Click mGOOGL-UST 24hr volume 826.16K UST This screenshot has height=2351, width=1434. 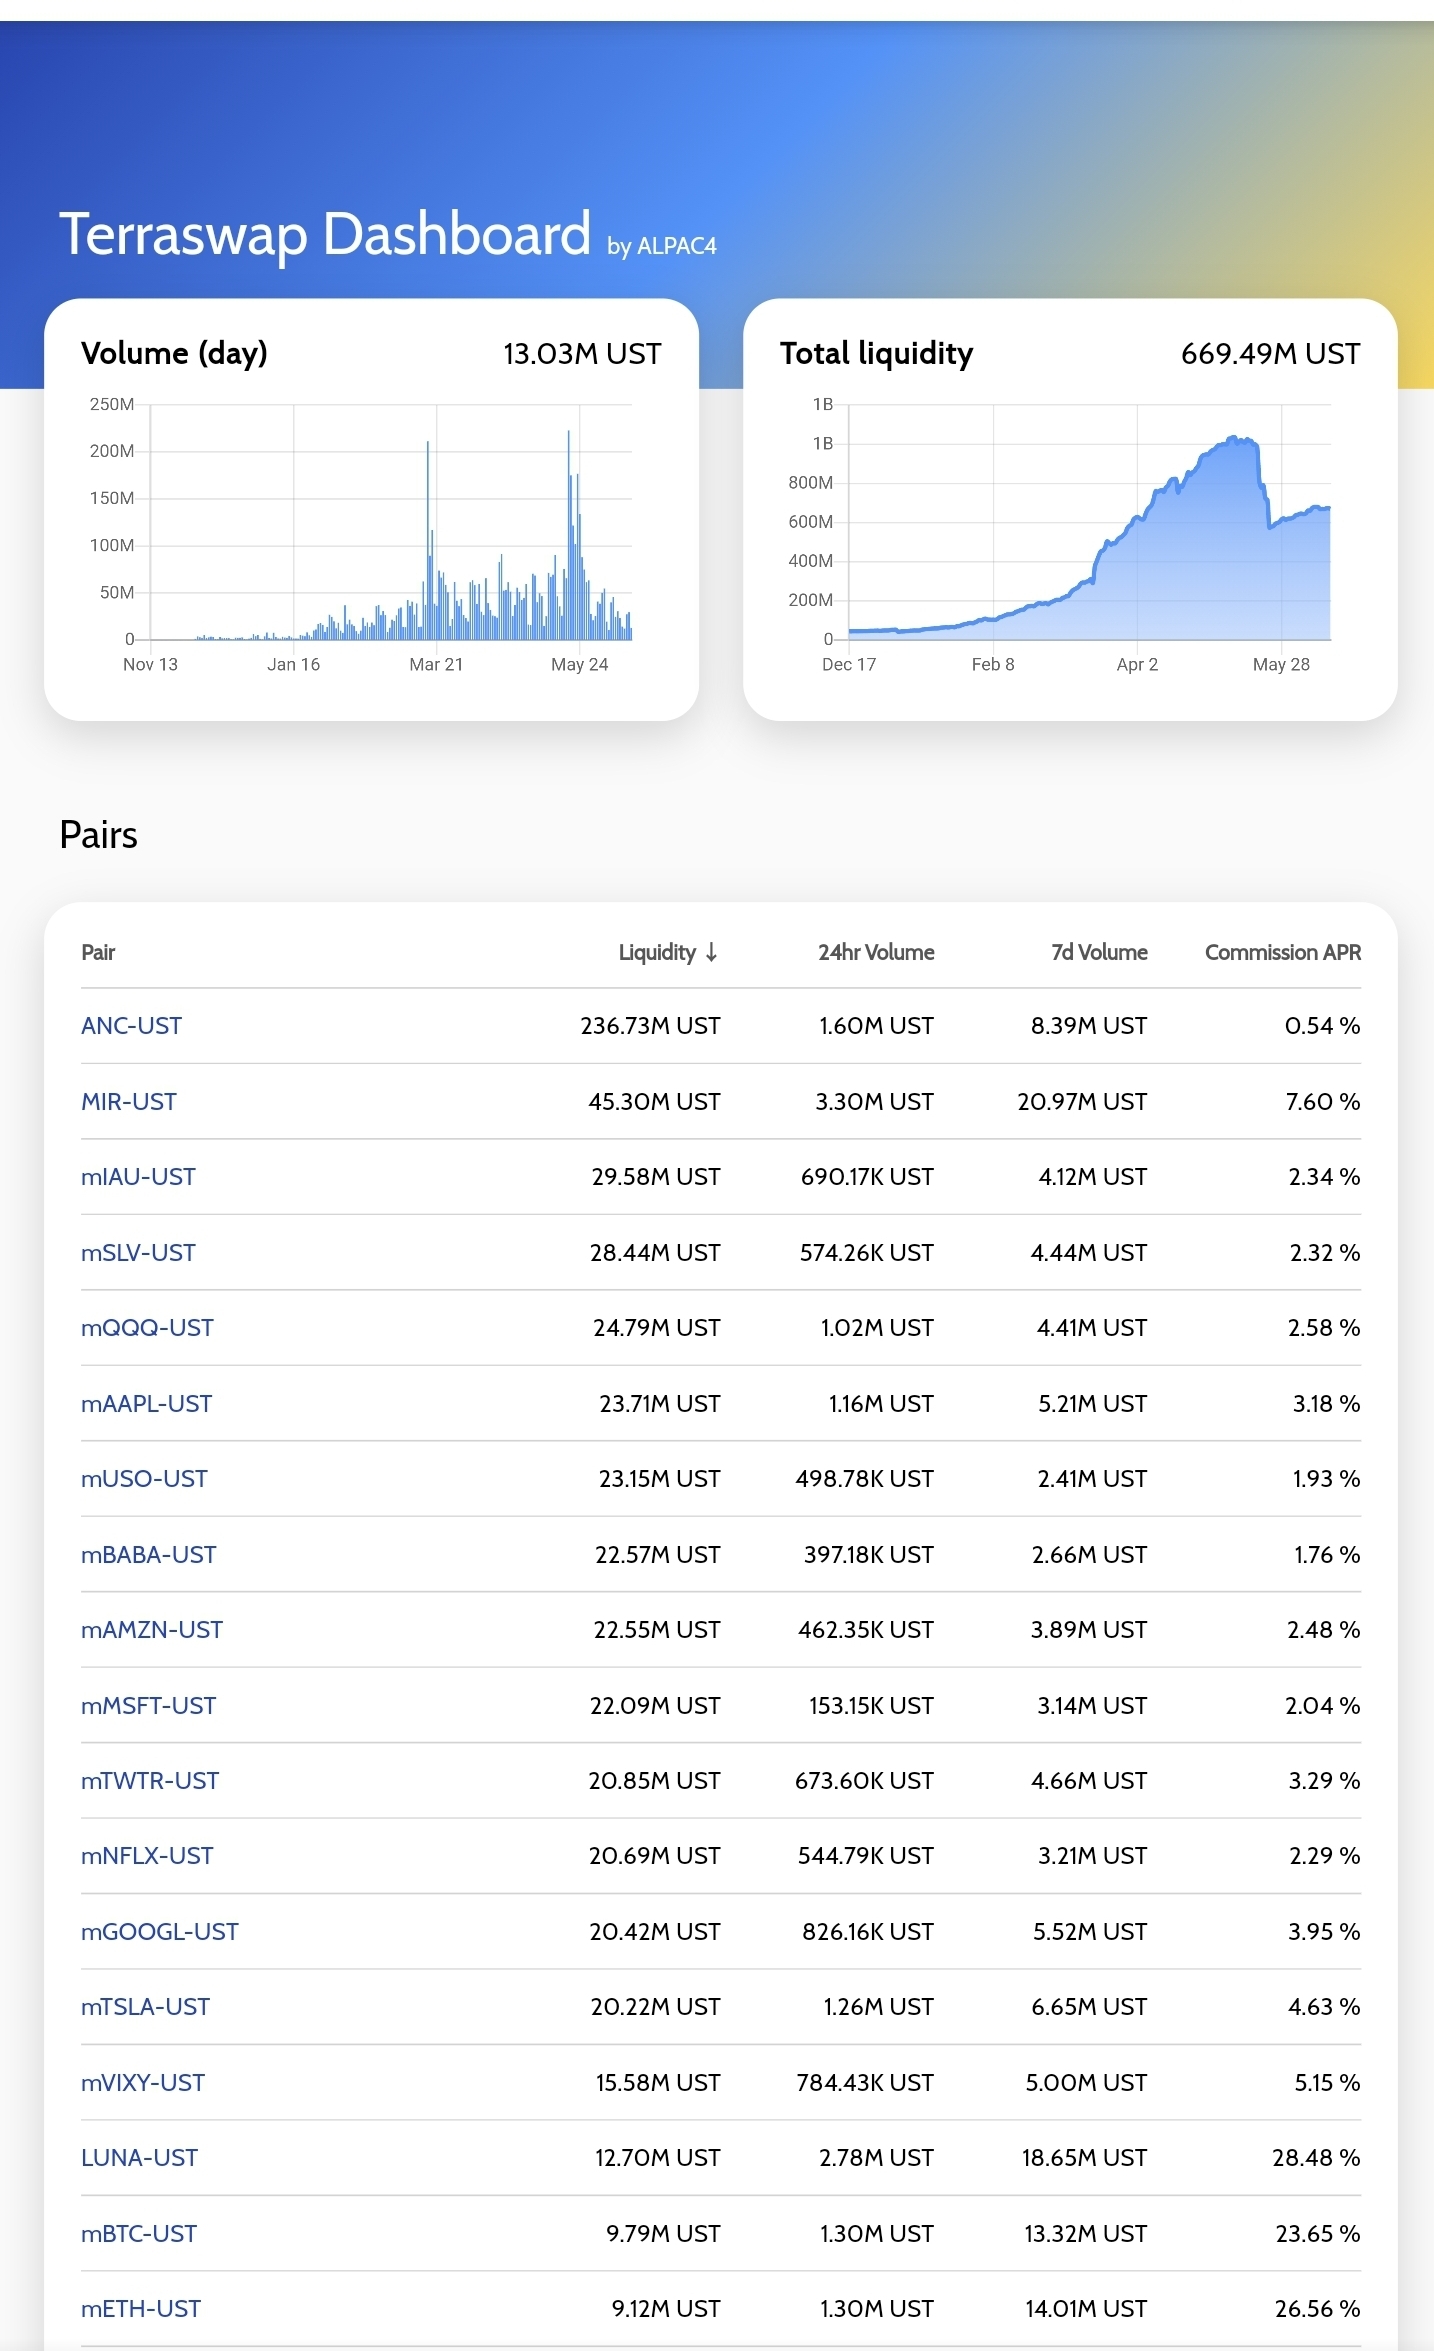[x=868, y=1932]
